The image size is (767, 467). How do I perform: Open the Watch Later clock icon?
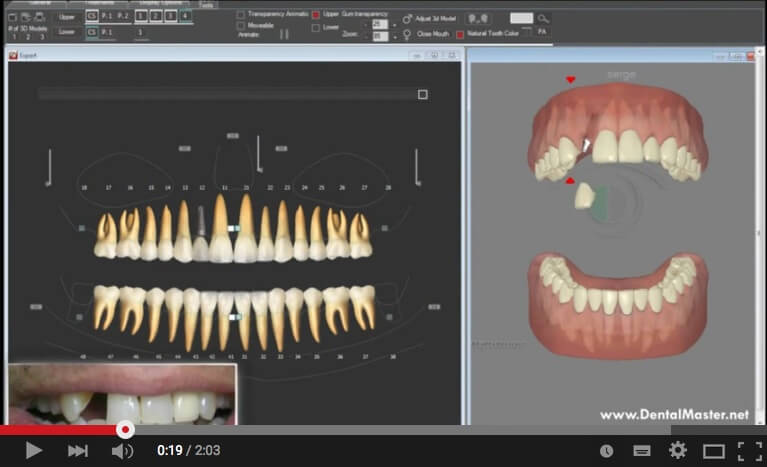(x=606, y=451)
